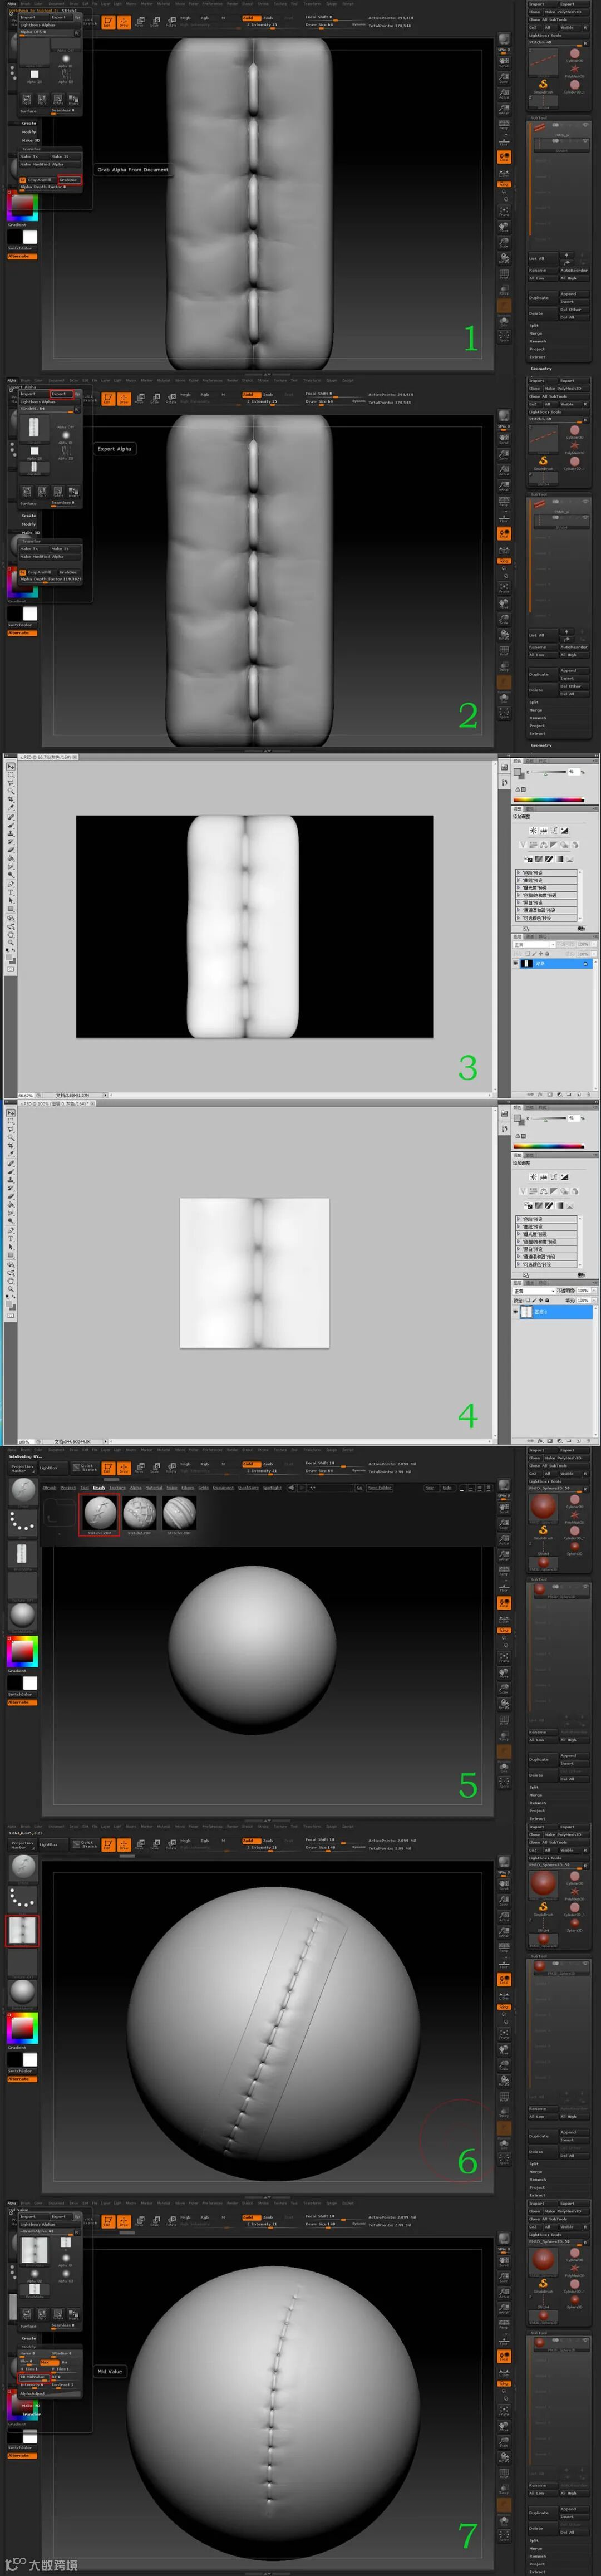Select Rotate icon in top ZBrush shelf
Image resolution: width=601 pixels, height=2576 pixels.
170,21
